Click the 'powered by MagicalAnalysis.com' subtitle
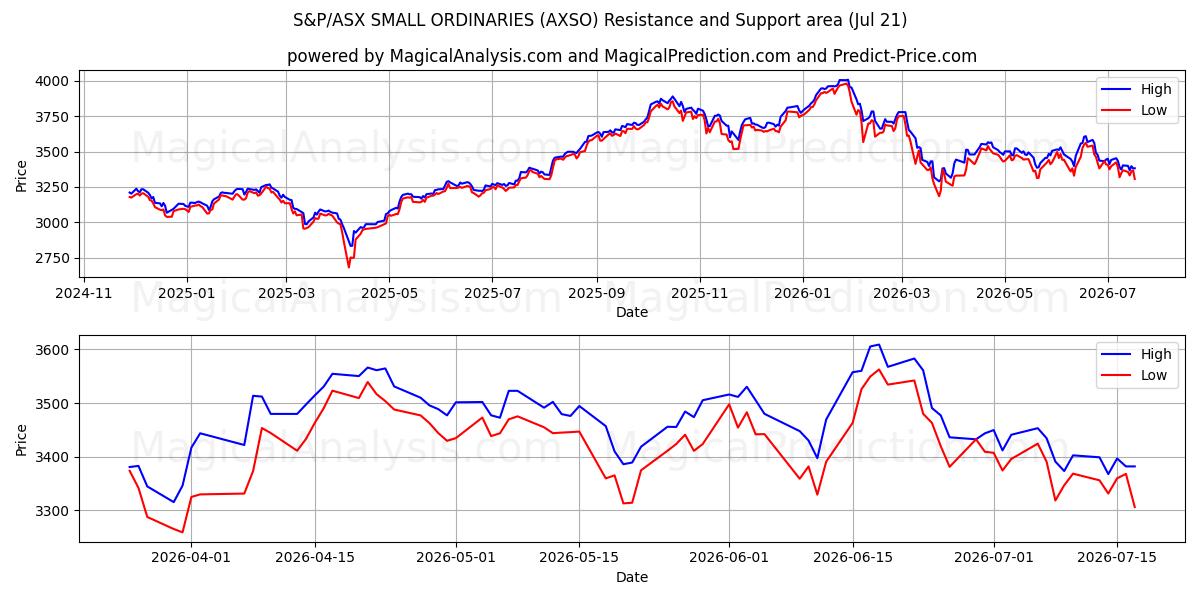 point(632,56)
